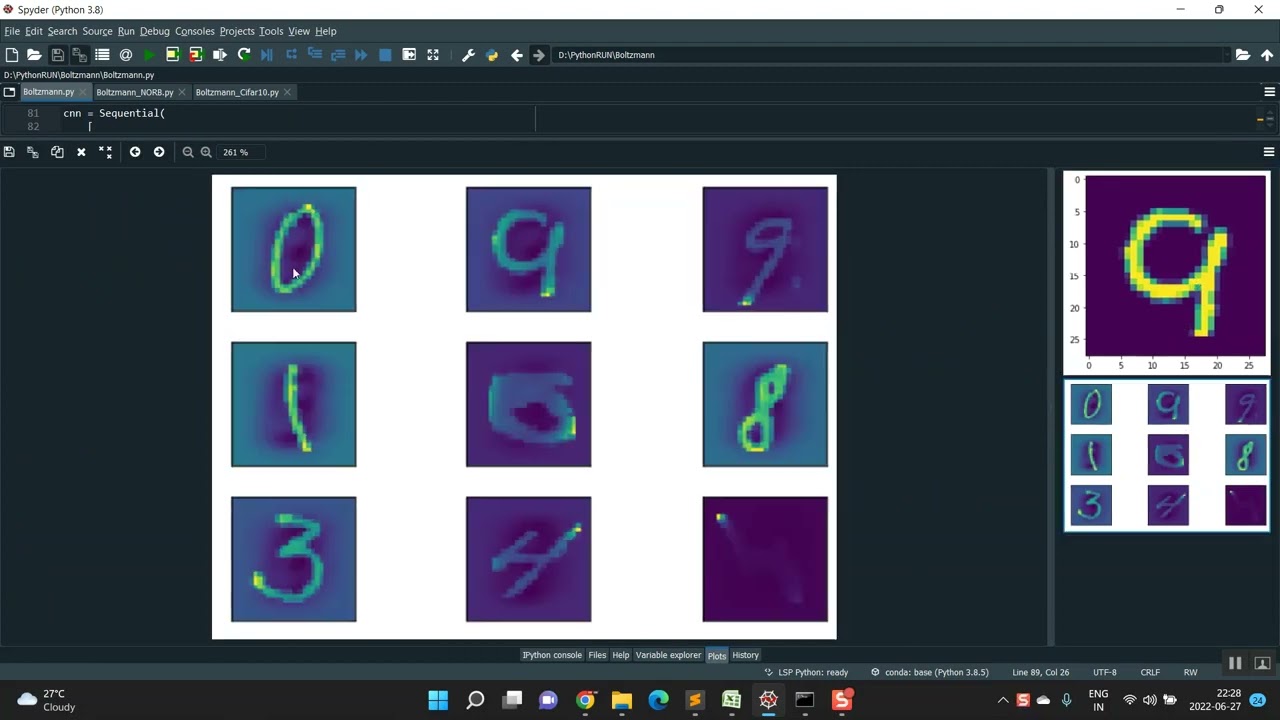
Task: Click LSP Python ready status
Action: click(x=806, y=672)
